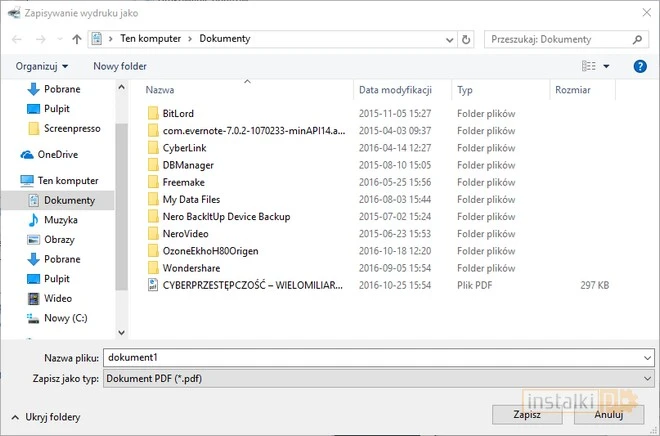Sort by Data modyfikacji column header
This screenshot has height=436, width=660.
click(395, 89)
